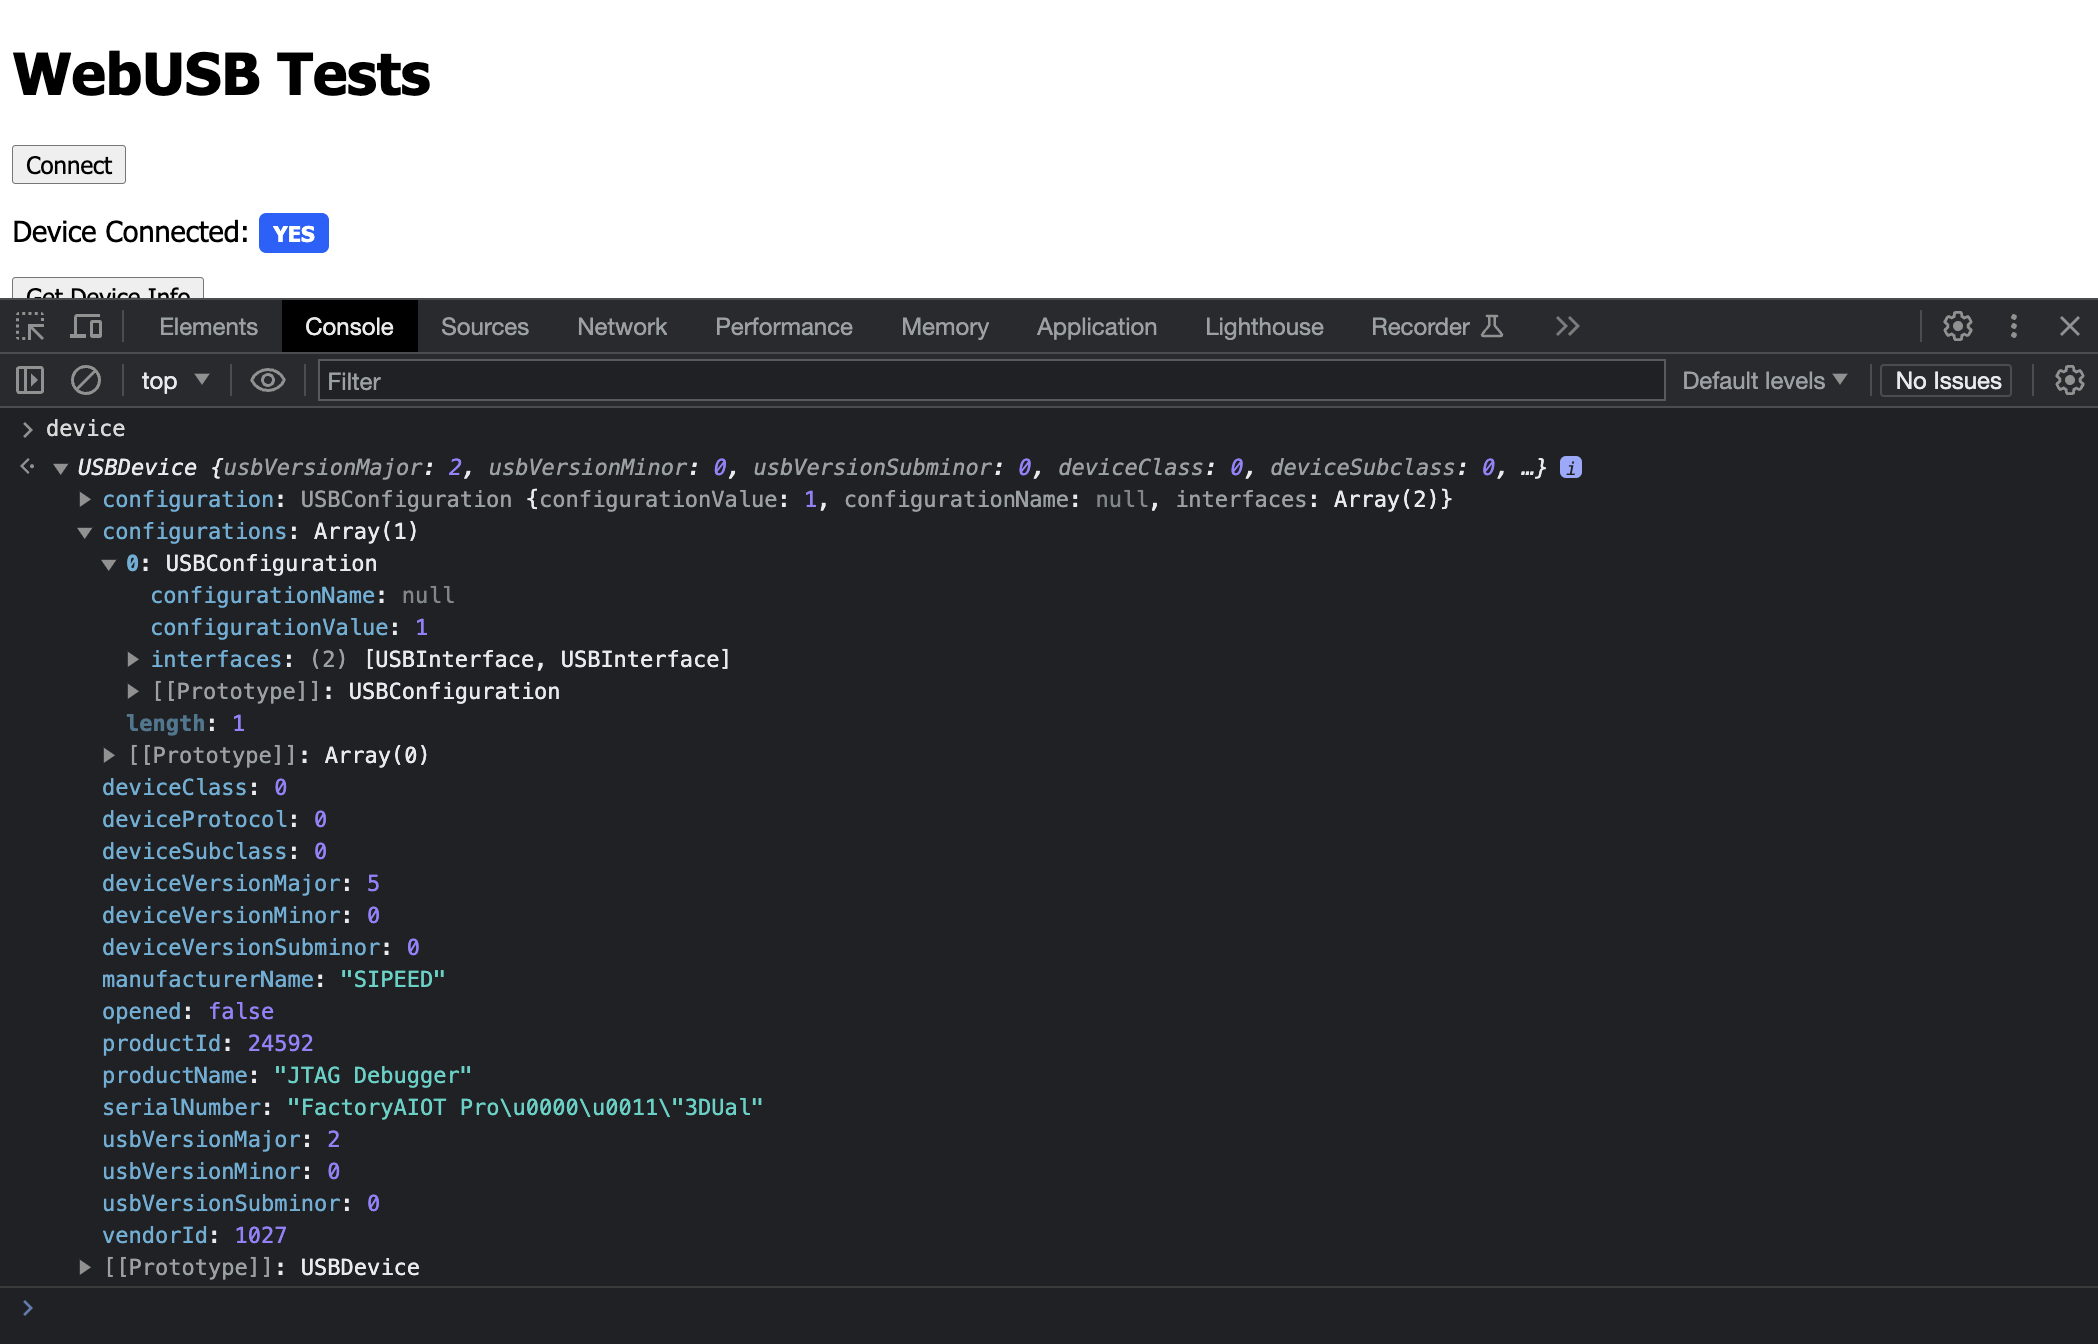Open the DevTools three-dot customize menu
The height and width of the screenshot is (1344, 2098).
coord(2013,327)
